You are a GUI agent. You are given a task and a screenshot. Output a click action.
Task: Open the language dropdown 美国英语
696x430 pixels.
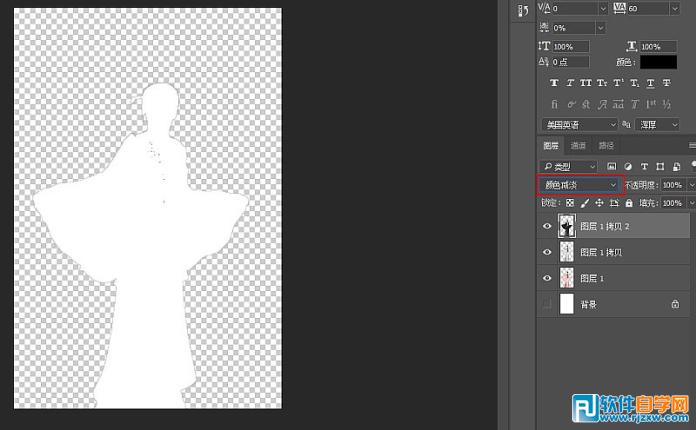tap(579, 125)
